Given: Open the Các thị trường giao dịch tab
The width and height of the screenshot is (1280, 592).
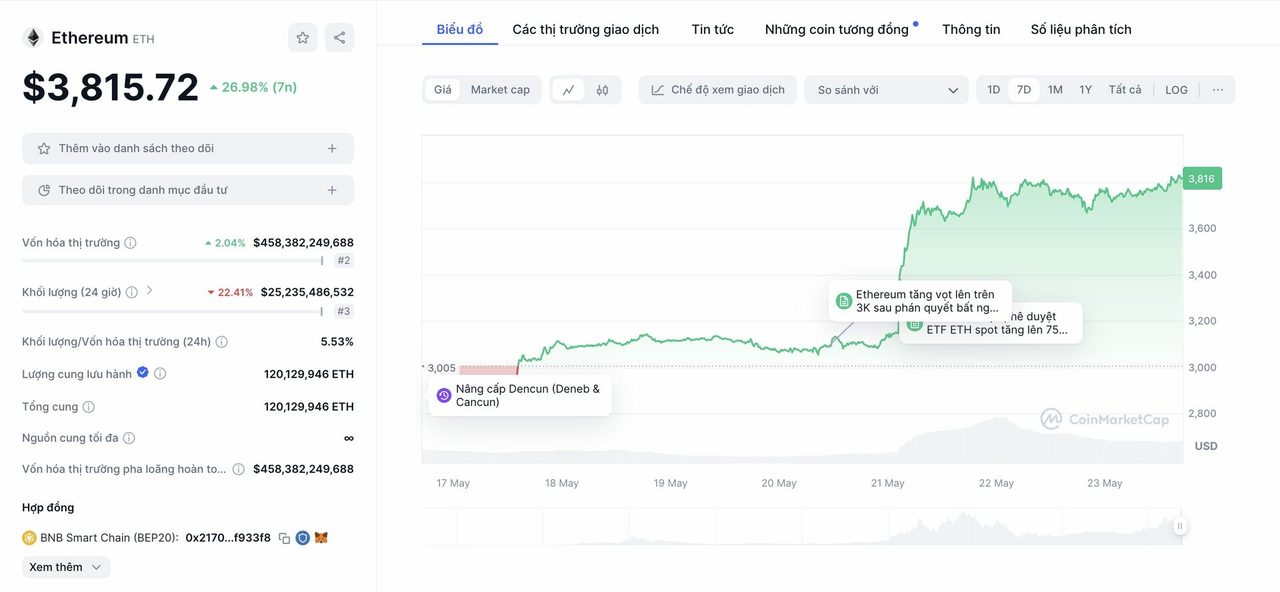Looking at the screenshot, I should pyautogui.click(x=586, y=29).
